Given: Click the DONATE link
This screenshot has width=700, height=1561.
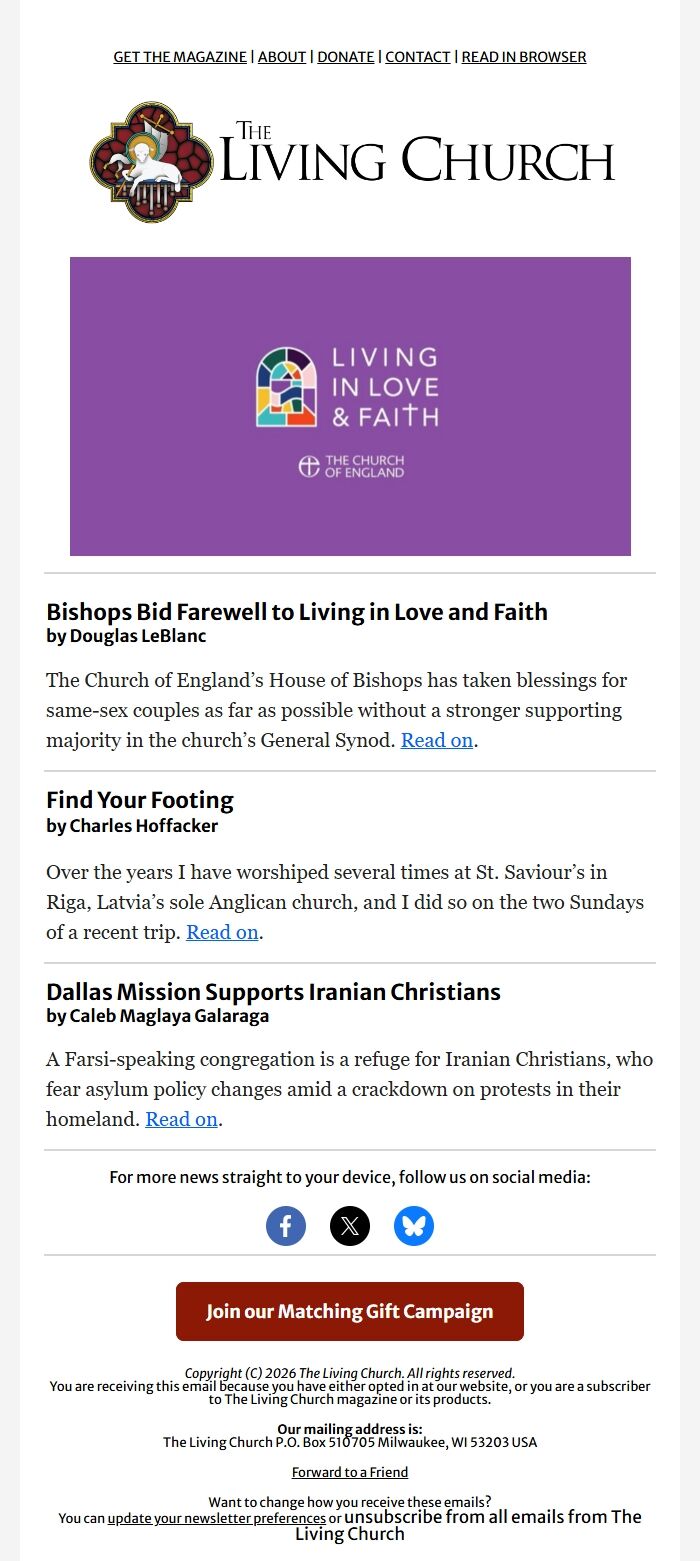Looking at the screenshot, I should pos(346,57).
